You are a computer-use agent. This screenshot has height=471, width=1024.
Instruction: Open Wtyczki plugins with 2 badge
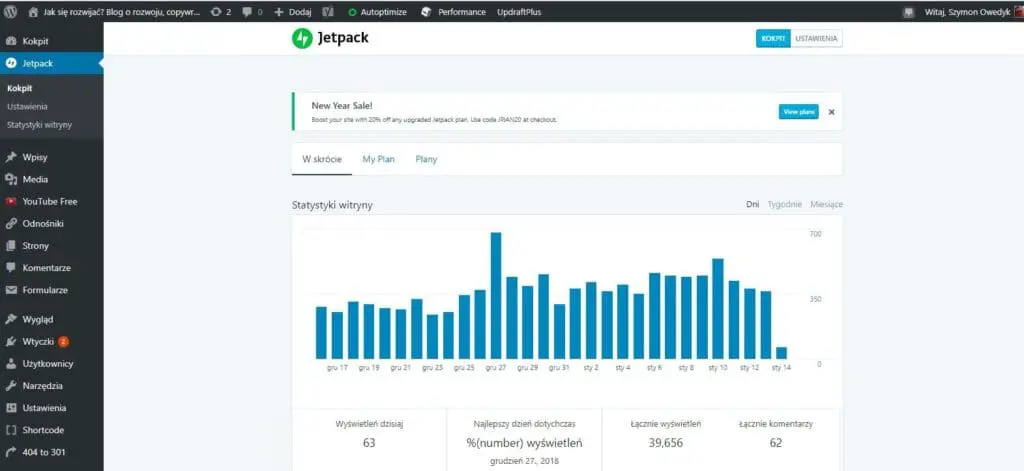click(x=52, y=342)
